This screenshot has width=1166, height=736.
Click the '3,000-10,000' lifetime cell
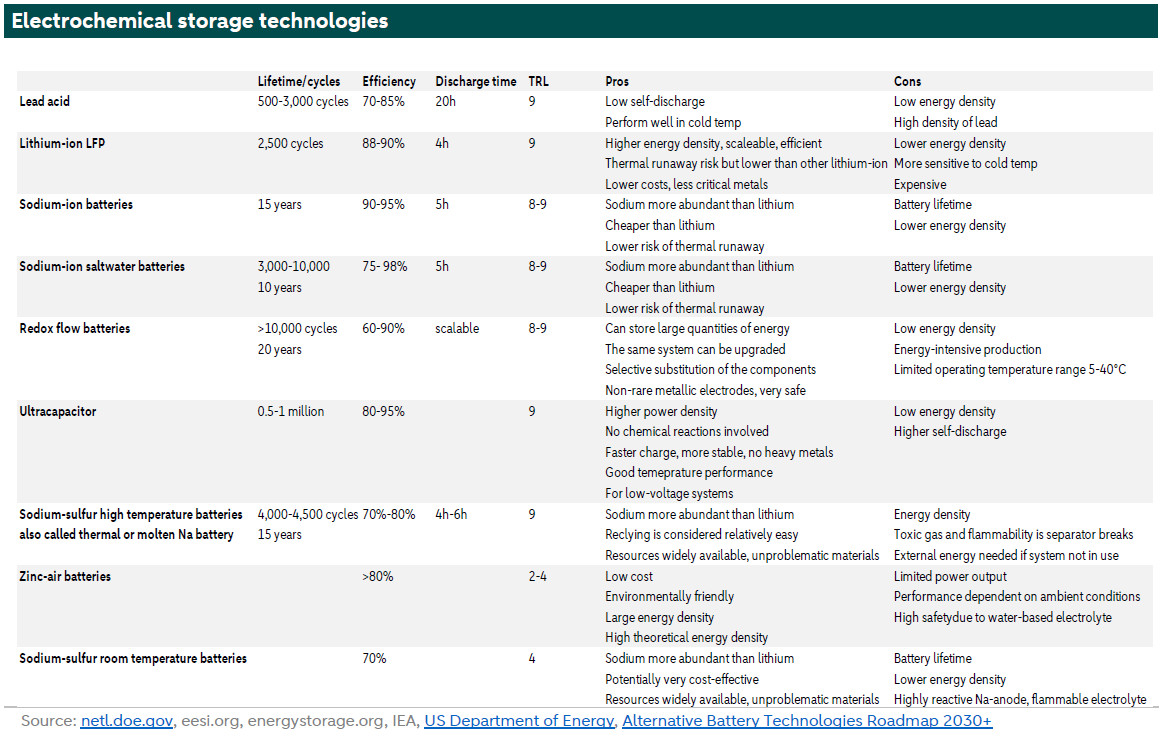pos(294,266)
